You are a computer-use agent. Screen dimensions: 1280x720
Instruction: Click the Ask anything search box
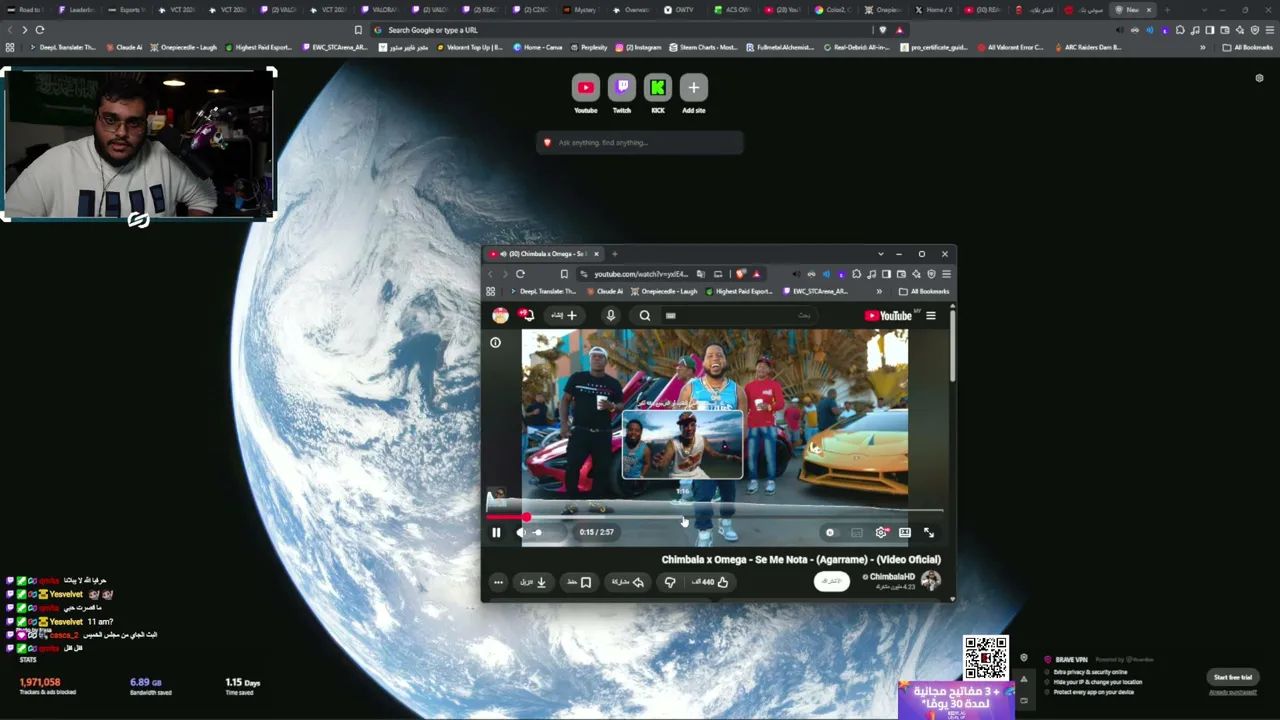point(640,143)
